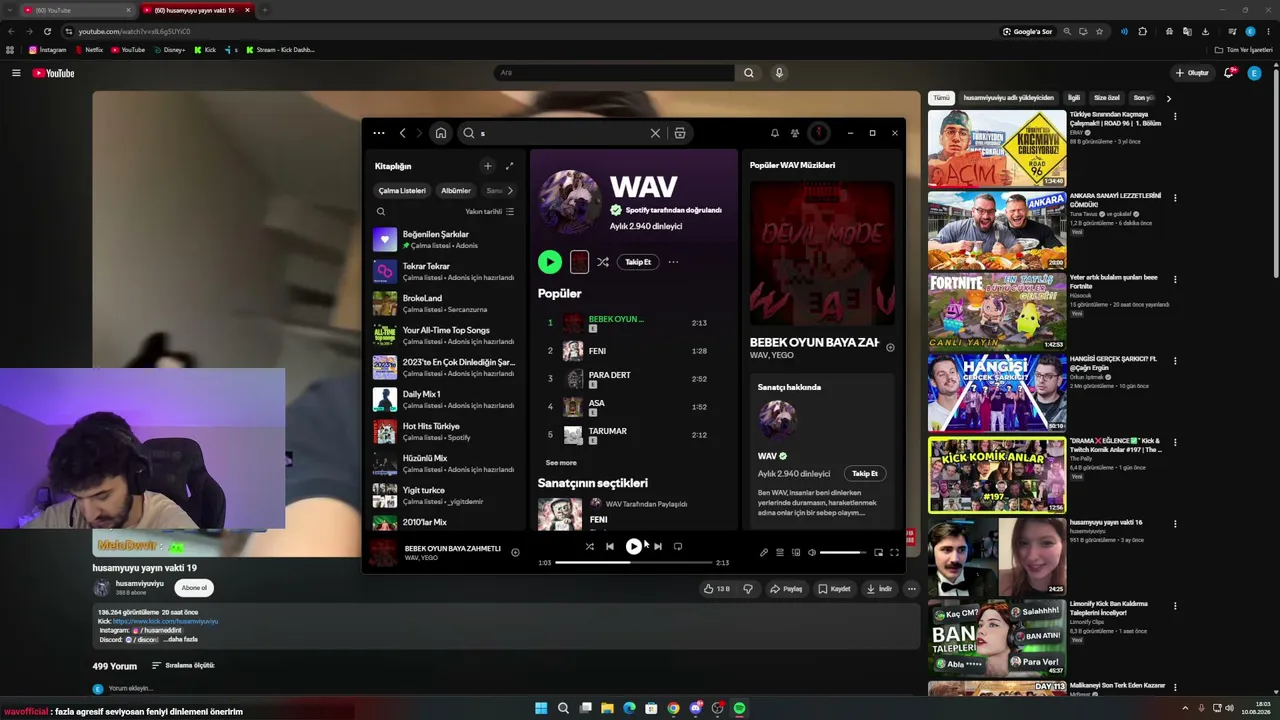Open the Tekrar Tekrar playlist
The height and width of the screenshot is (720, 1280).
pyautogui.click(x=444, y=272)
